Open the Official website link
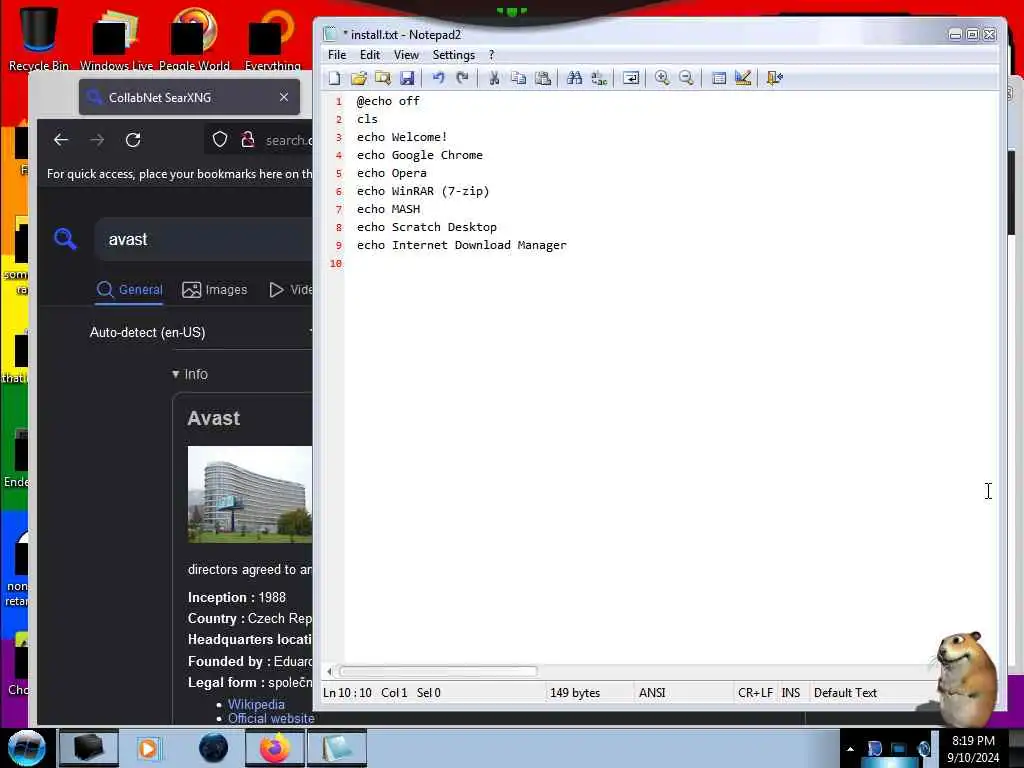 pos(271,718)
